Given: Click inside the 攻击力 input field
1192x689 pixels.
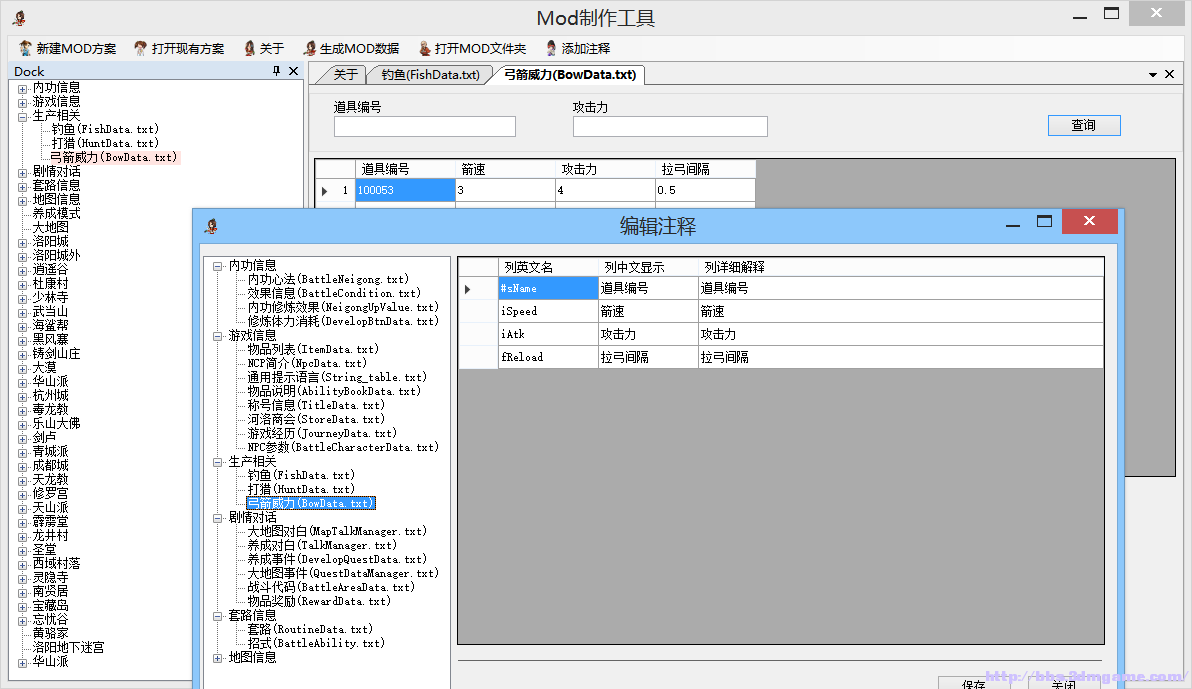Looking at the screenshot, I should click(670, 126).
